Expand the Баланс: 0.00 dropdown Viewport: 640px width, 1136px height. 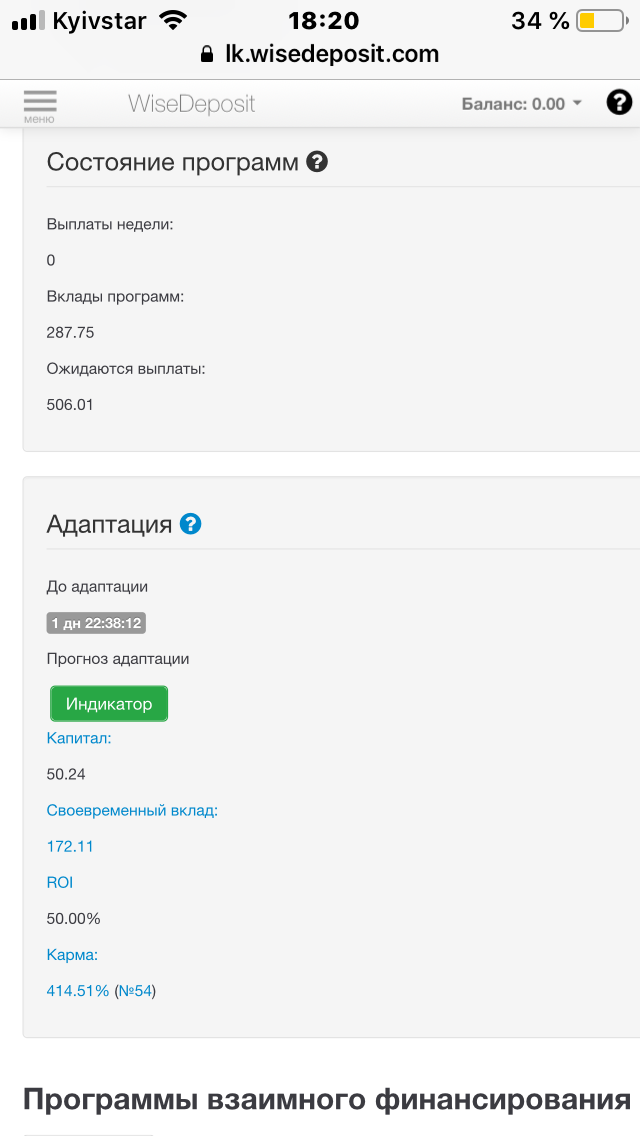tap(521, 103)
